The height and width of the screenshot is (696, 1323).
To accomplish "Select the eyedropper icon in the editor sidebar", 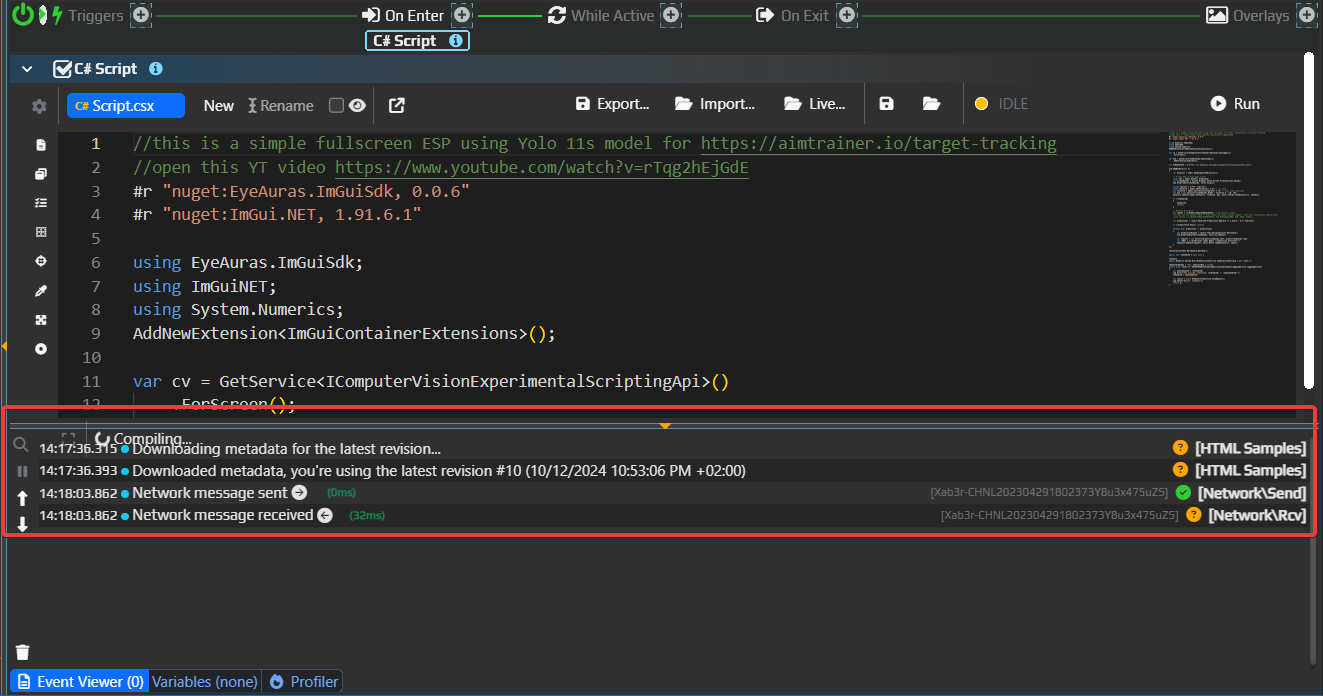I will point(41,291).
